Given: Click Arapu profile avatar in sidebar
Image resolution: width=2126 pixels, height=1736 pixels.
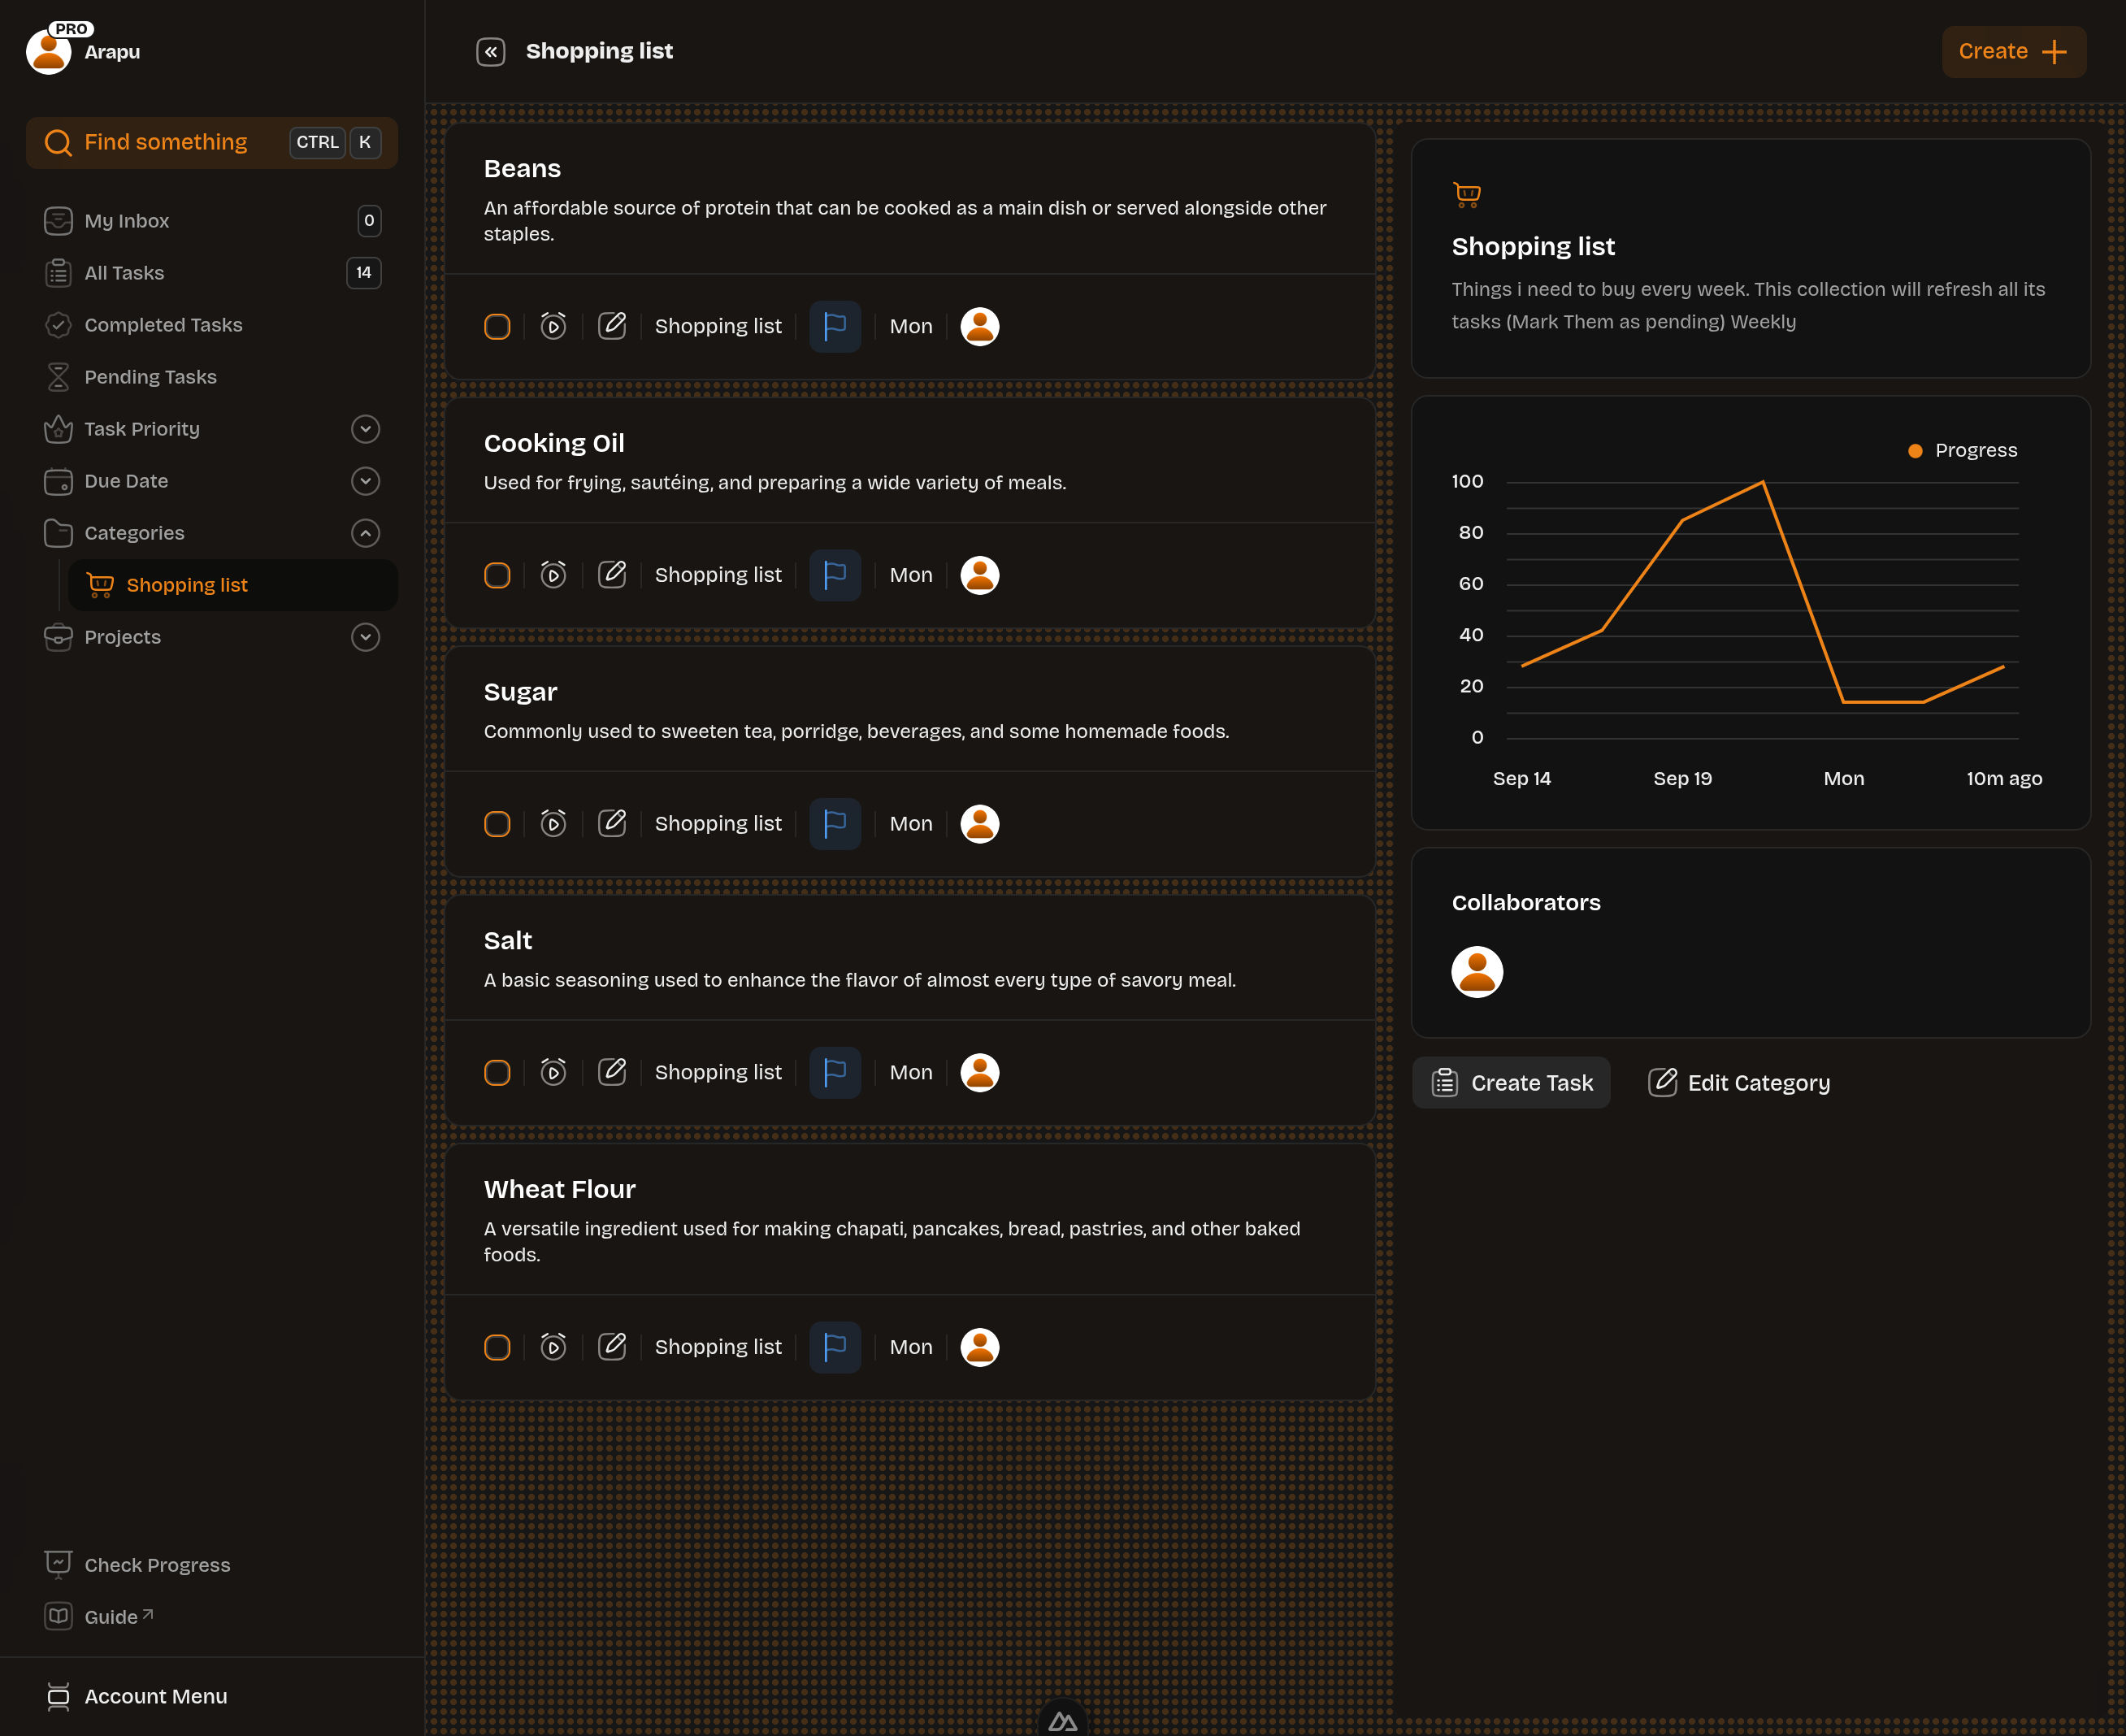Looking at the screenshot, I should pyautogui.click(x=48, y=52).
